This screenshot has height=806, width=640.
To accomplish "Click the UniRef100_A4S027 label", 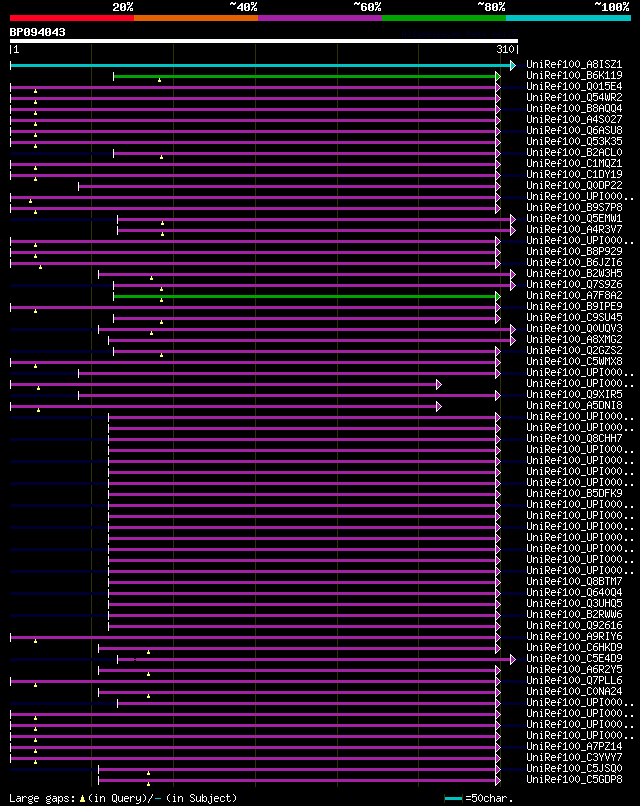I will (574, 119).
